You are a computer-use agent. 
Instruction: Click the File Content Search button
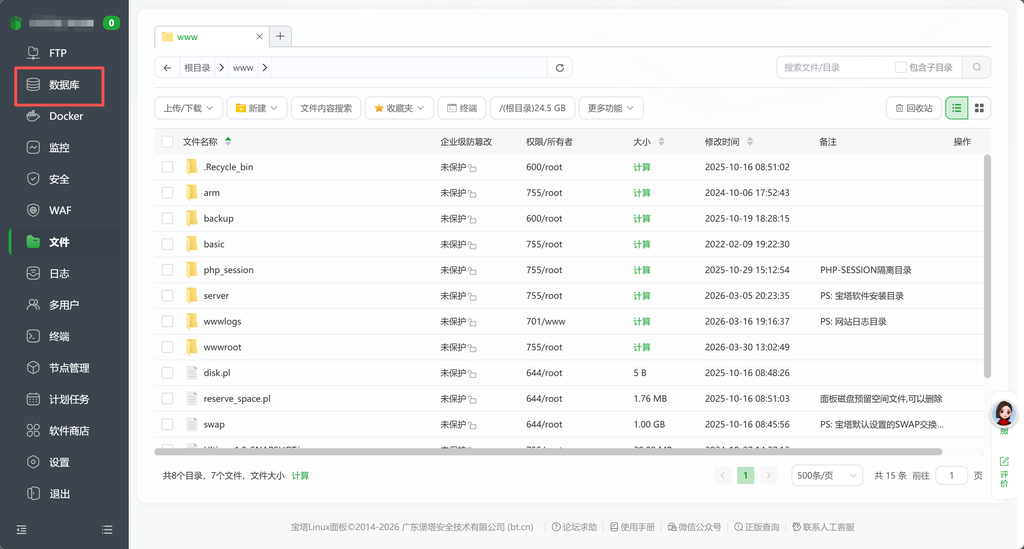(326, 108)
